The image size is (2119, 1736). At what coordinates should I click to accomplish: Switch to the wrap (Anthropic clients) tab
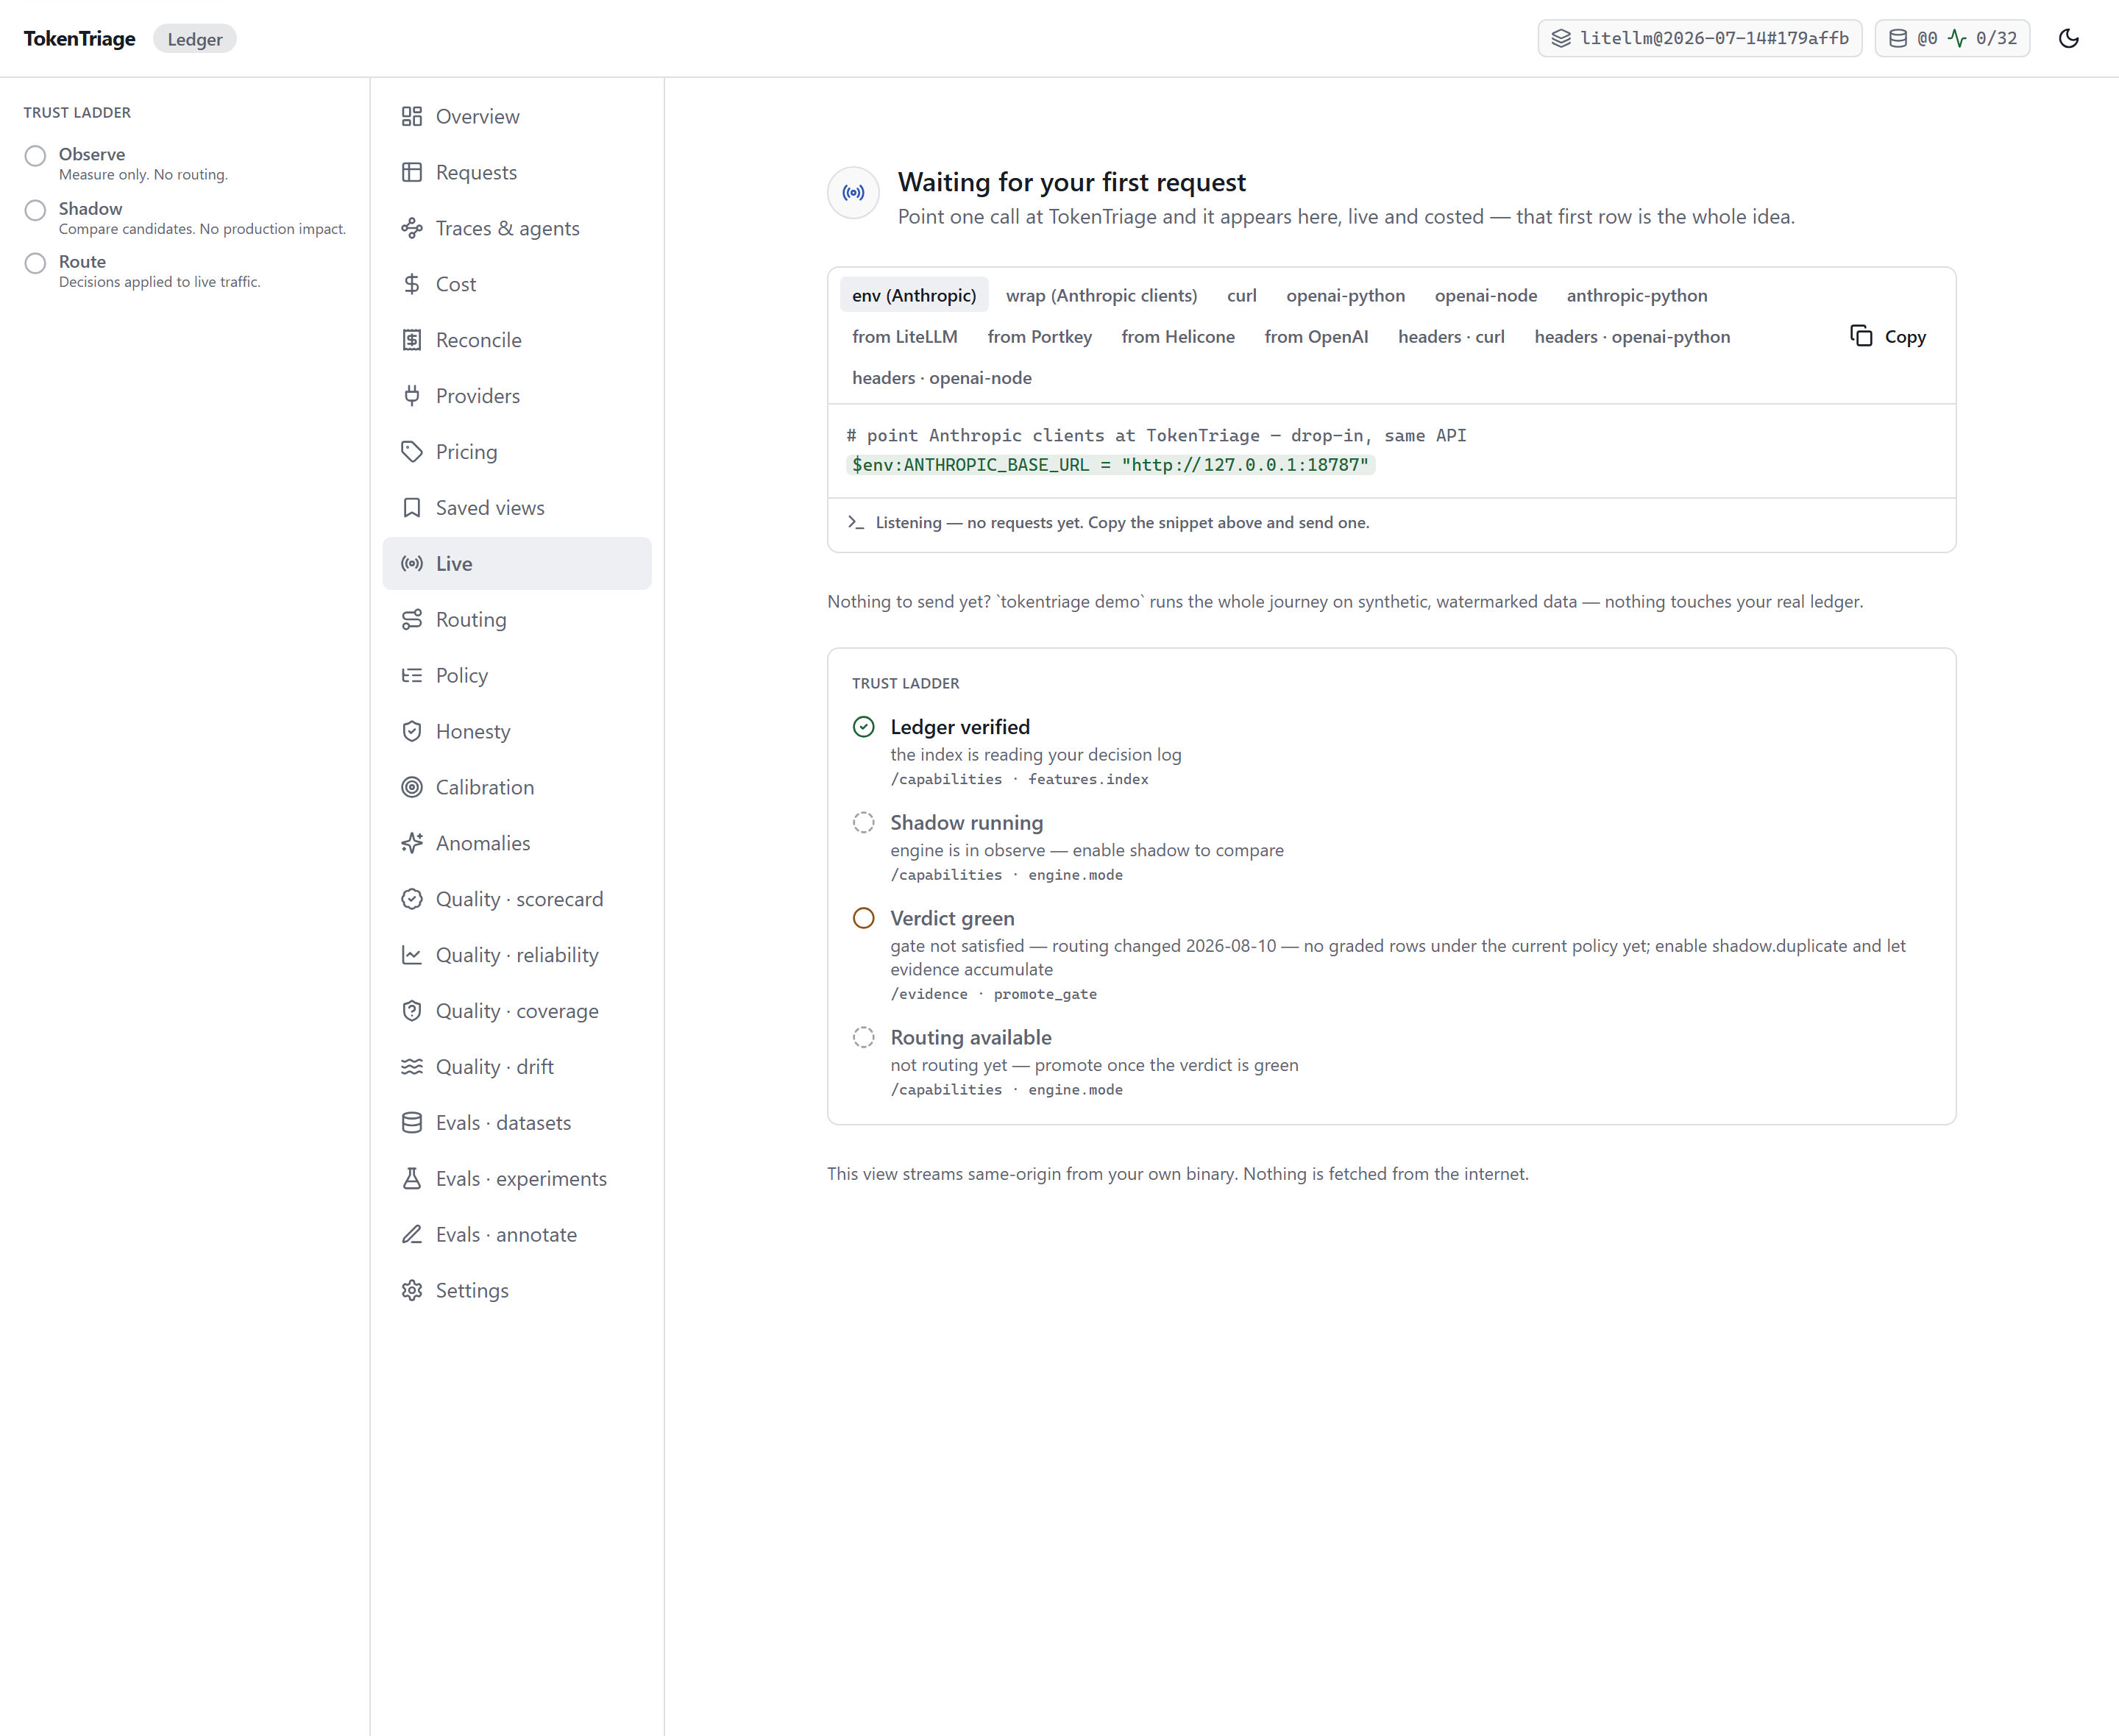[1101, 295]
